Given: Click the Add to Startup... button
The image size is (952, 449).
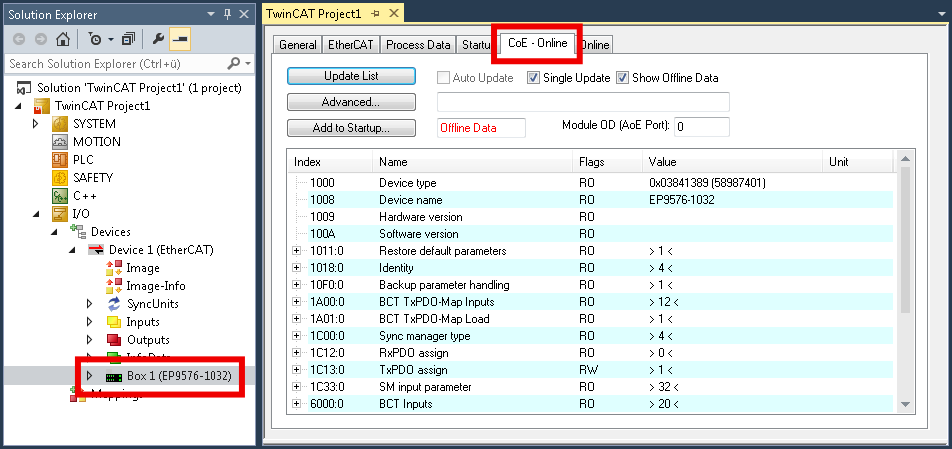Looking at the screenshot, I should [351, 128].
